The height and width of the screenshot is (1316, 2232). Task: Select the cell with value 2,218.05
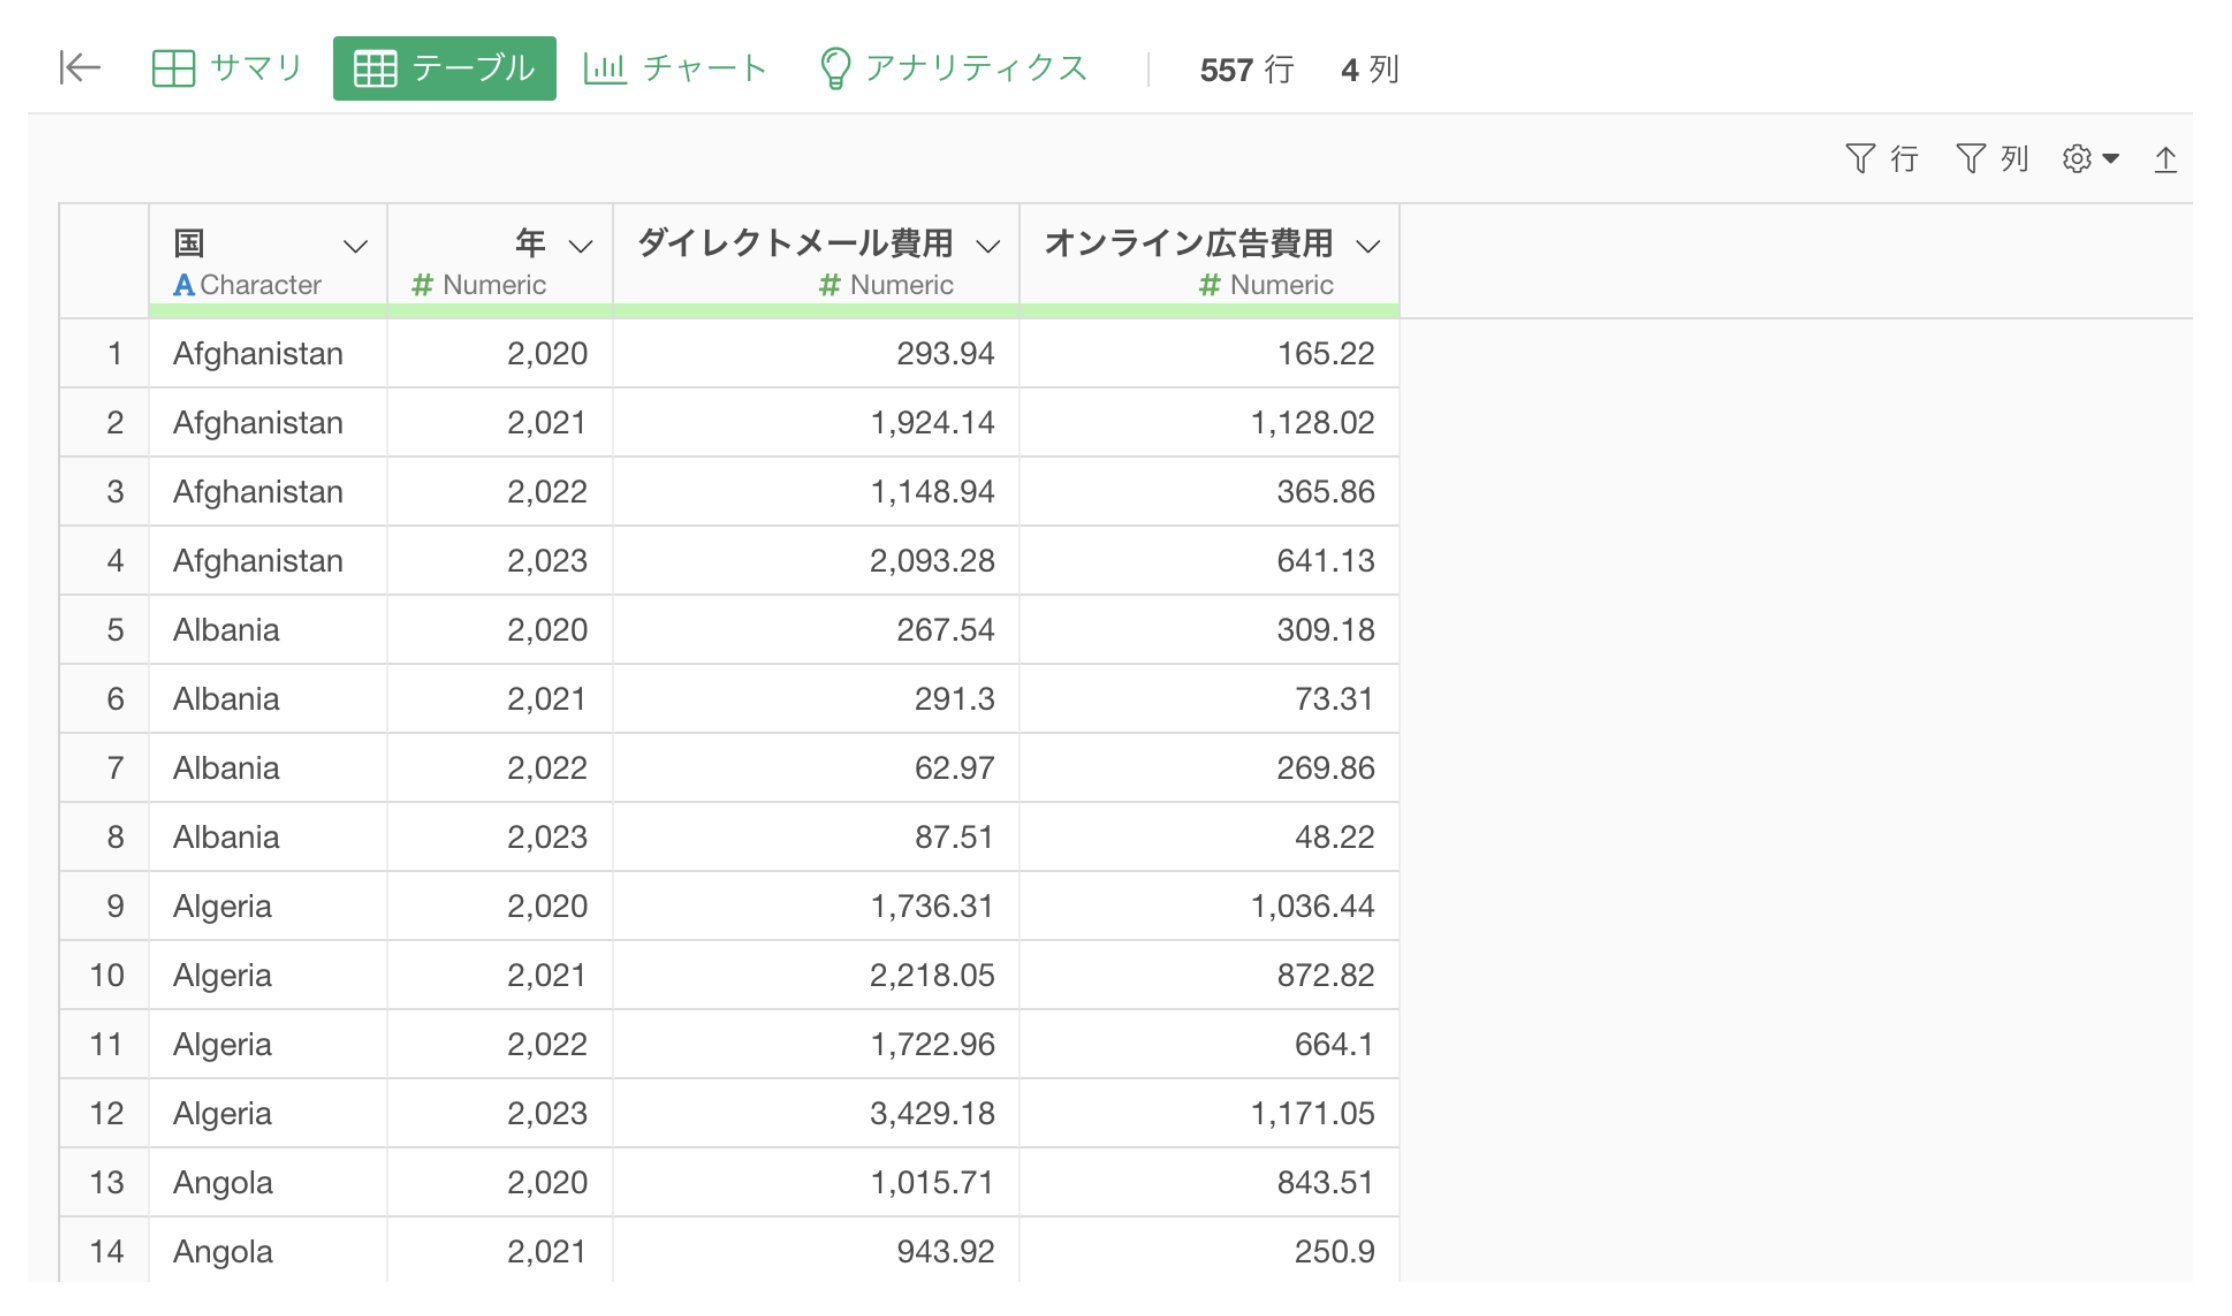click(816, 974)
